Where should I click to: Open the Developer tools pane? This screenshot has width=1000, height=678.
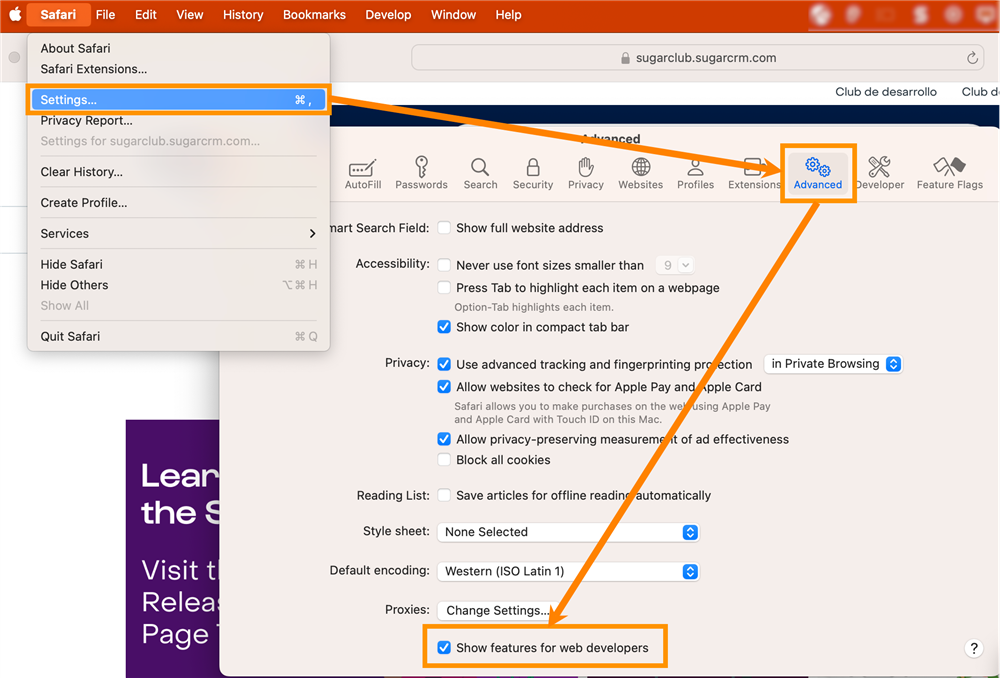pos(880,173)
